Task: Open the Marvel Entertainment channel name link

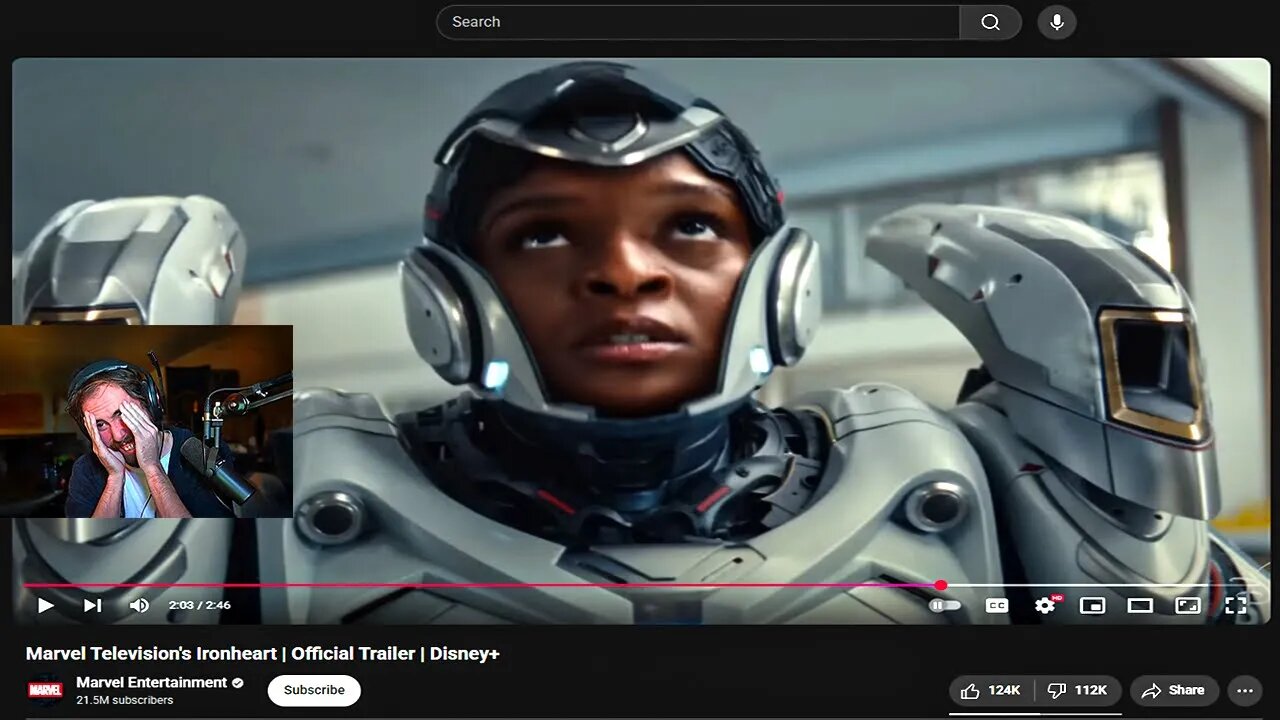Action: [152, 682]
